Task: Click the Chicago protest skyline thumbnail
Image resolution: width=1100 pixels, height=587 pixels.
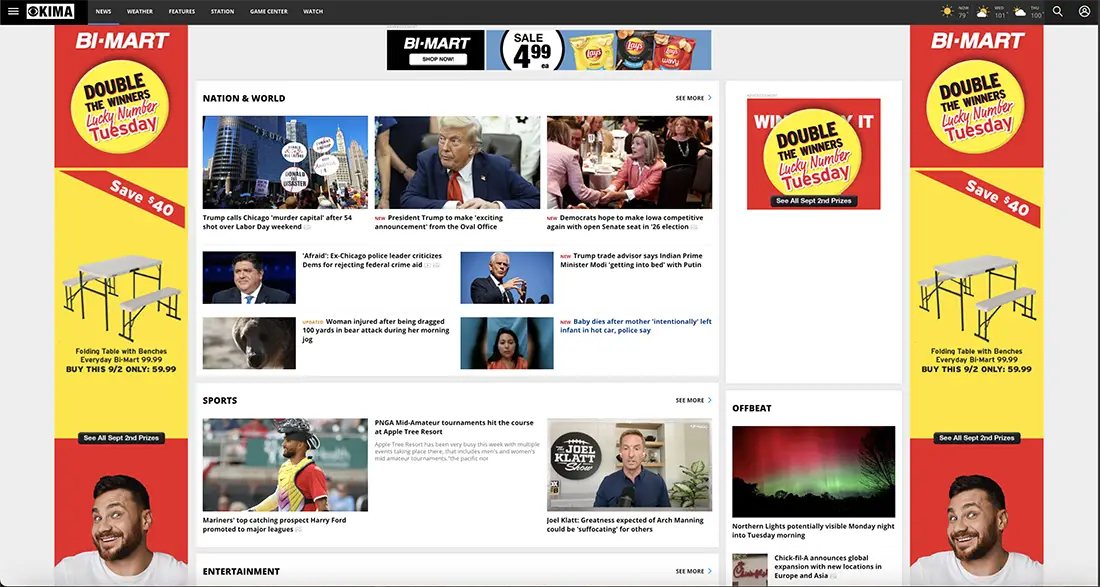Action: point(285,163)
